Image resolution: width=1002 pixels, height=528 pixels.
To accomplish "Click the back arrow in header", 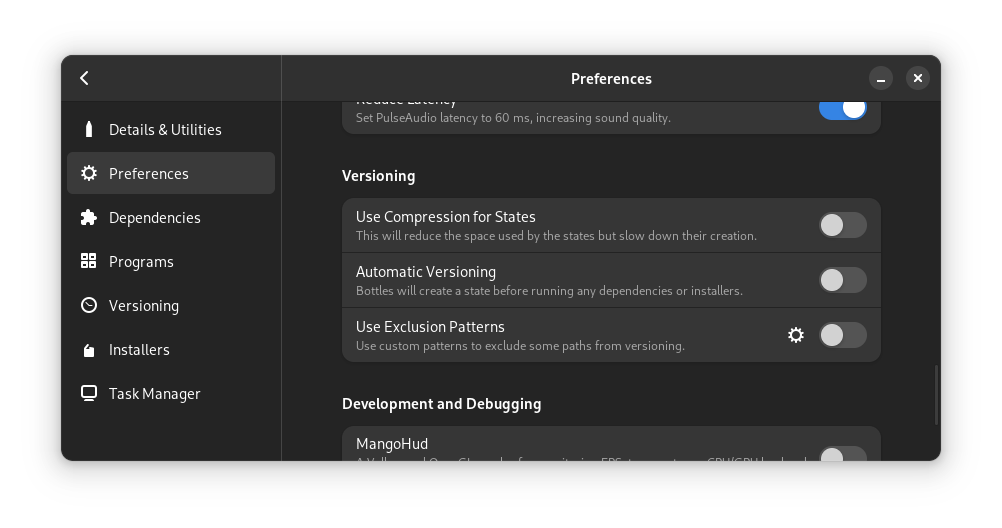I will [x=85, y=78].
